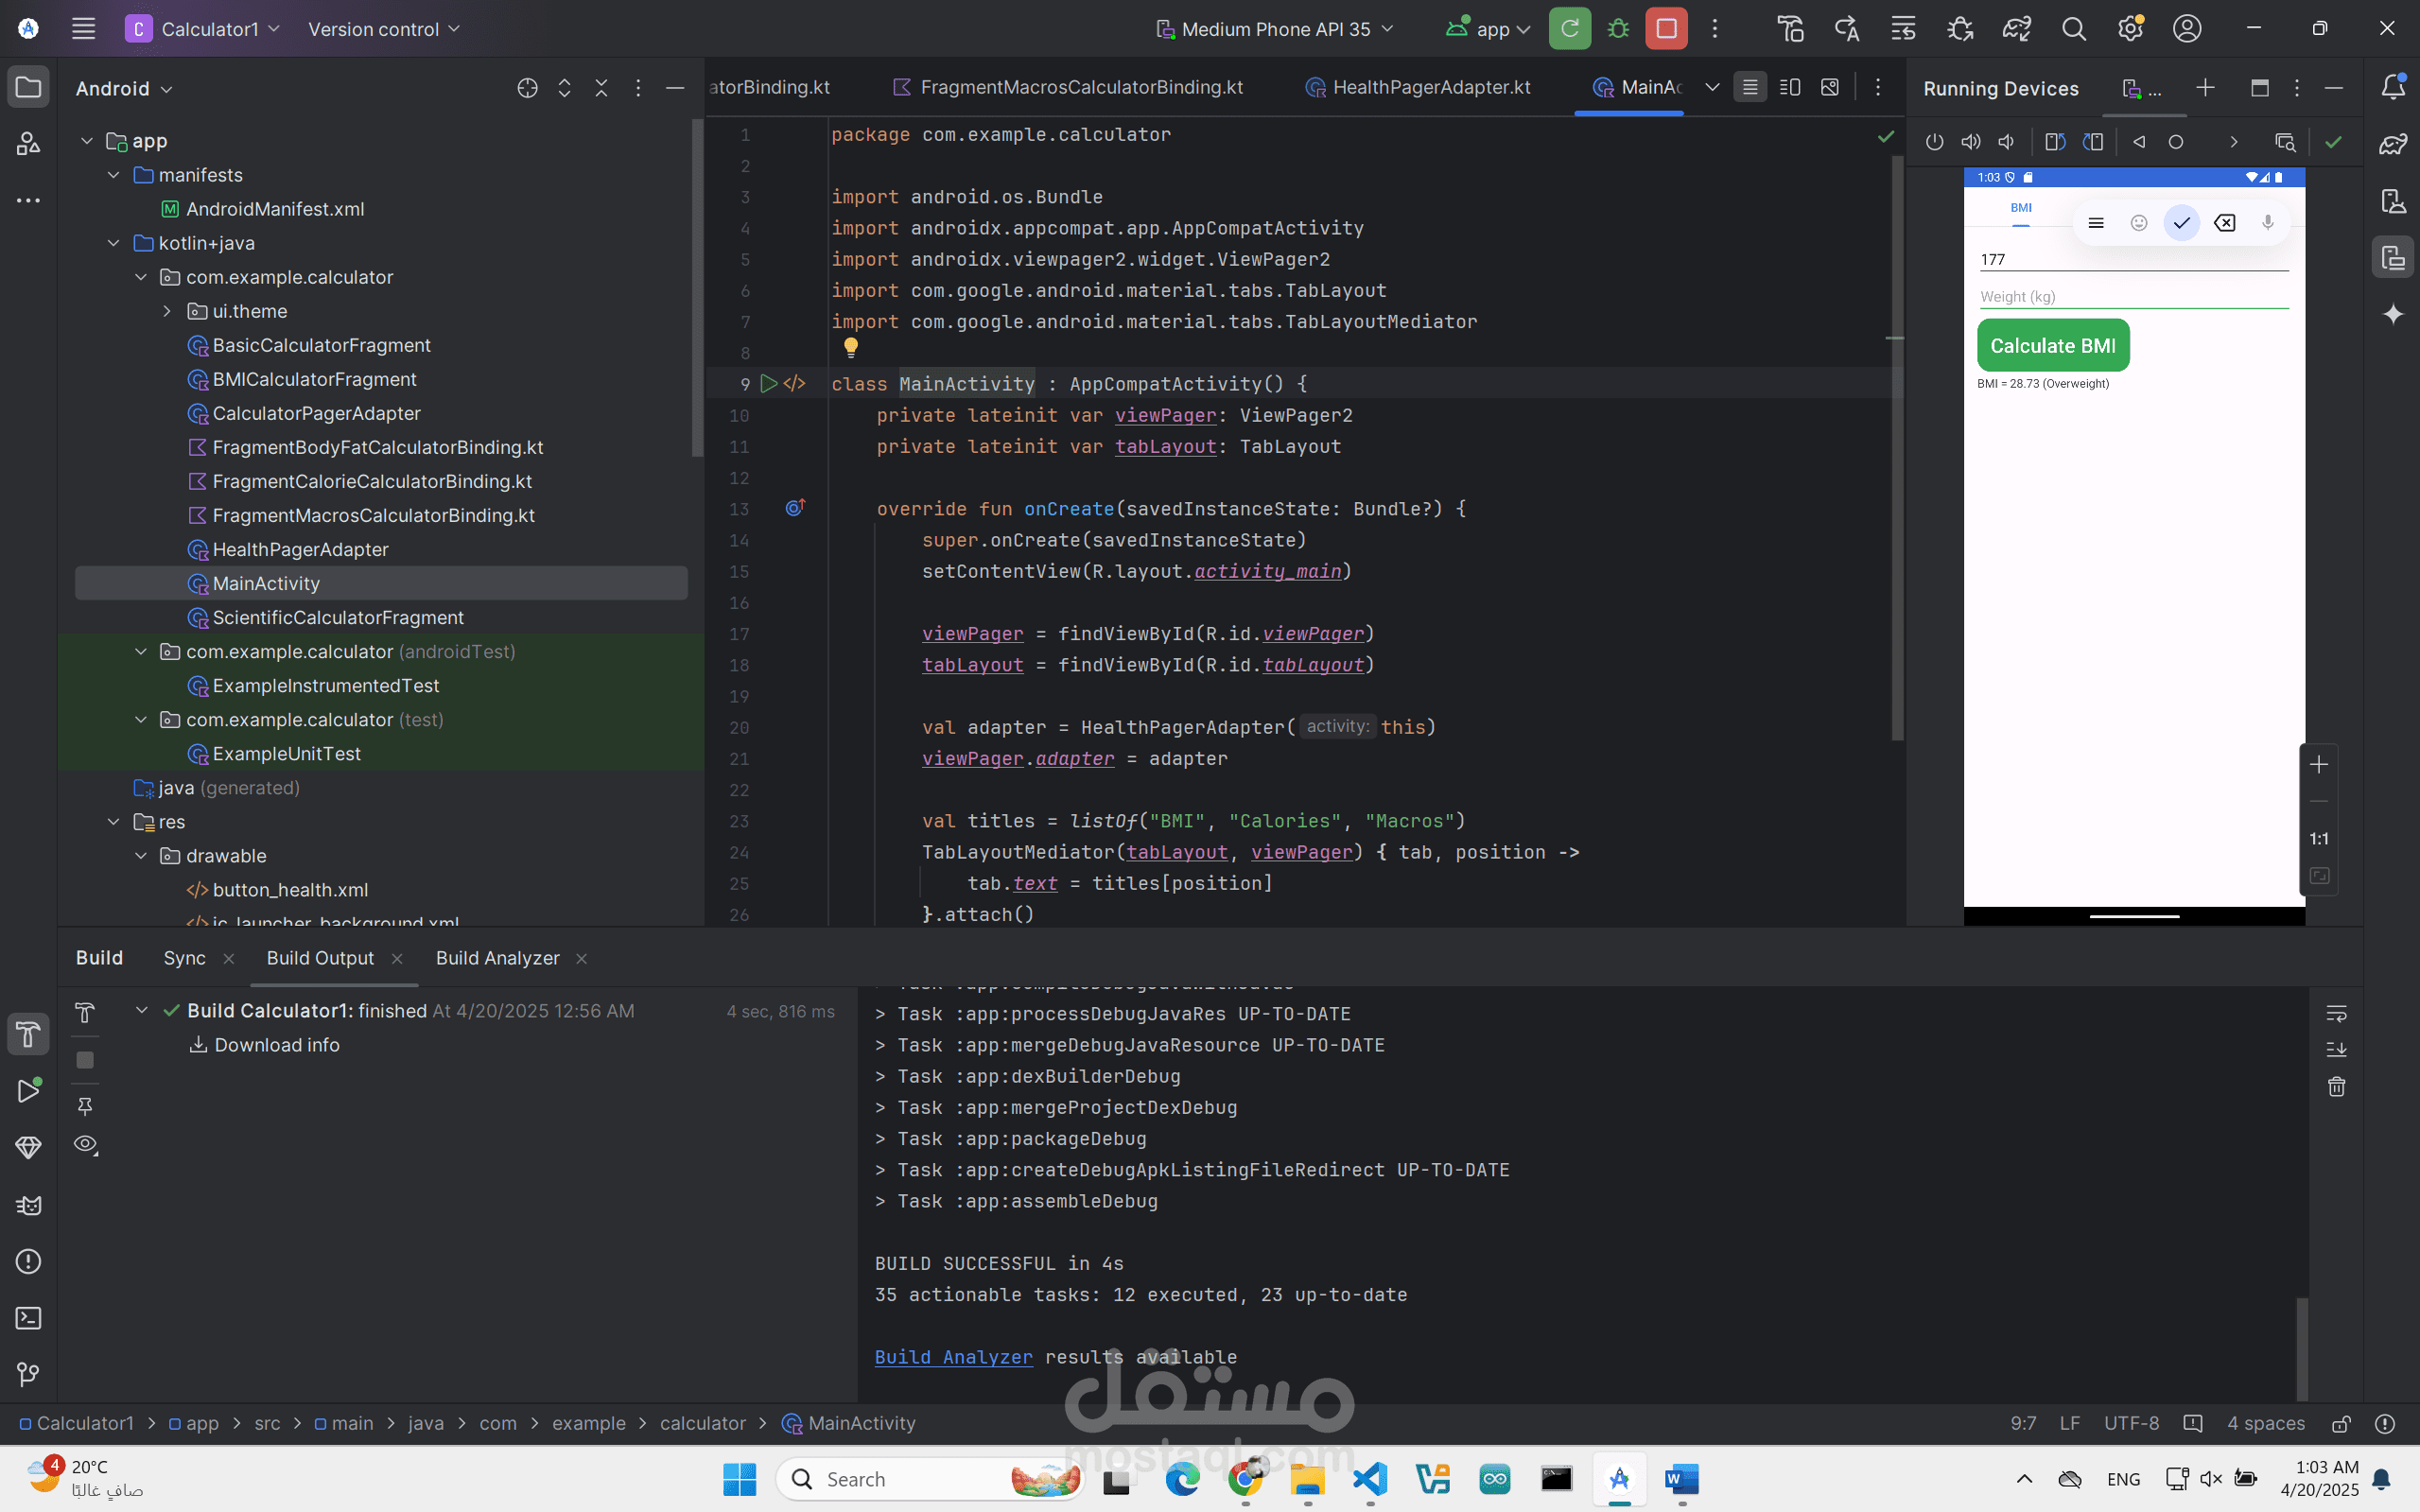This screenshot has width=2420, height=1512.
Task: Expand the ui.theme package
Action: [x=167, y=311]
